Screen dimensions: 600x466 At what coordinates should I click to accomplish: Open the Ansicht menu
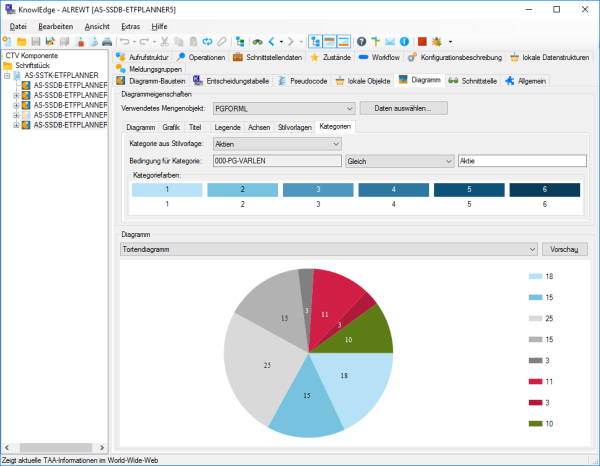(97, 26)
